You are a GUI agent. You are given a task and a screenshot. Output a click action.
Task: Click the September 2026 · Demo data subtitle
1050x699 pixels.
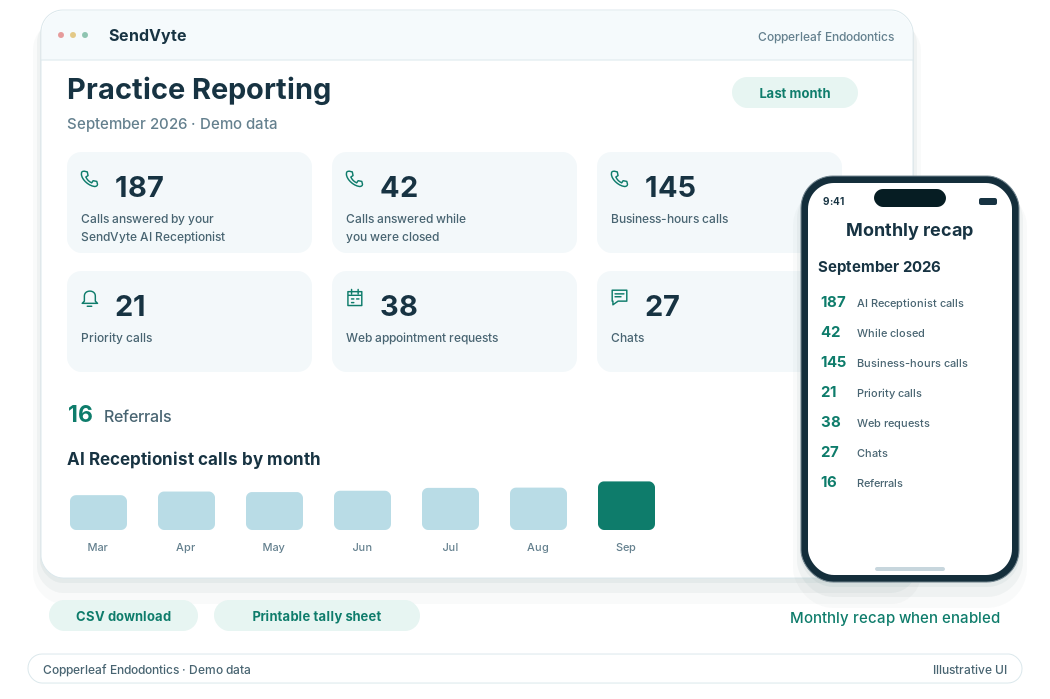pos(172,124)
